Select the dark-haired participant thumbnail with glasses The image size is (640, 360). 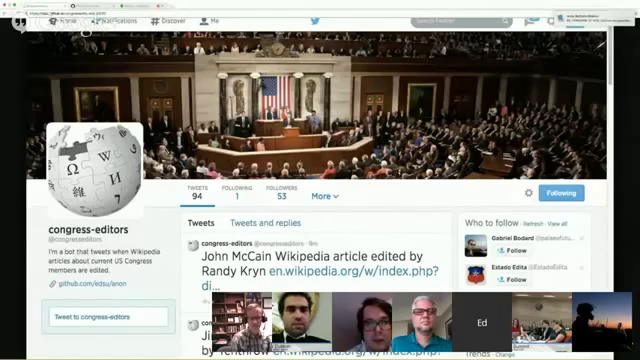362,322
